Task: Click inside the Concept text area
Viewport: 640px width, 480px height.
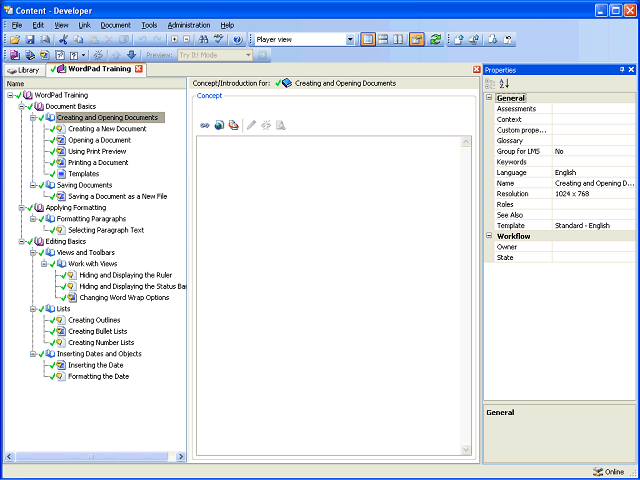Action: coord(329,296)
